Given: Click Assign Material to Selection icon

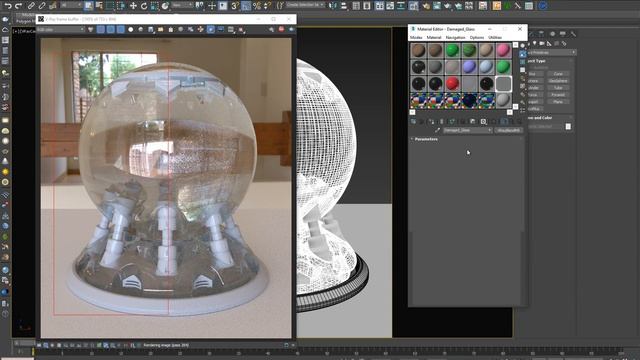Looking at the screenshot, I should point(431,121).
